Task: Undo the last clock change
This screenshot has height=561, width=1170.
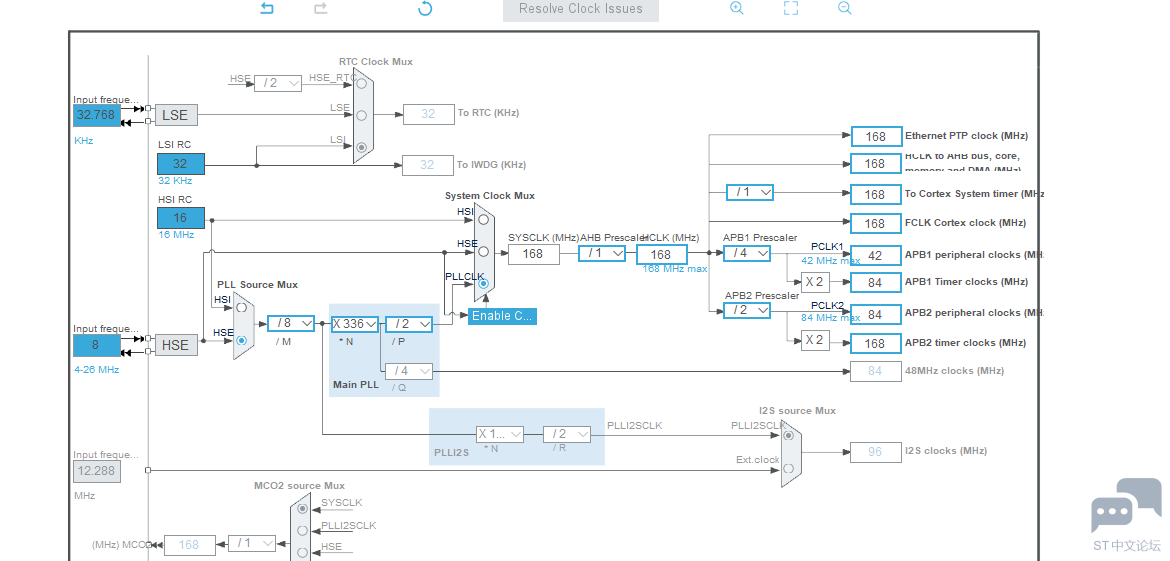Action: pyautogui.click(x=267, y=9)
